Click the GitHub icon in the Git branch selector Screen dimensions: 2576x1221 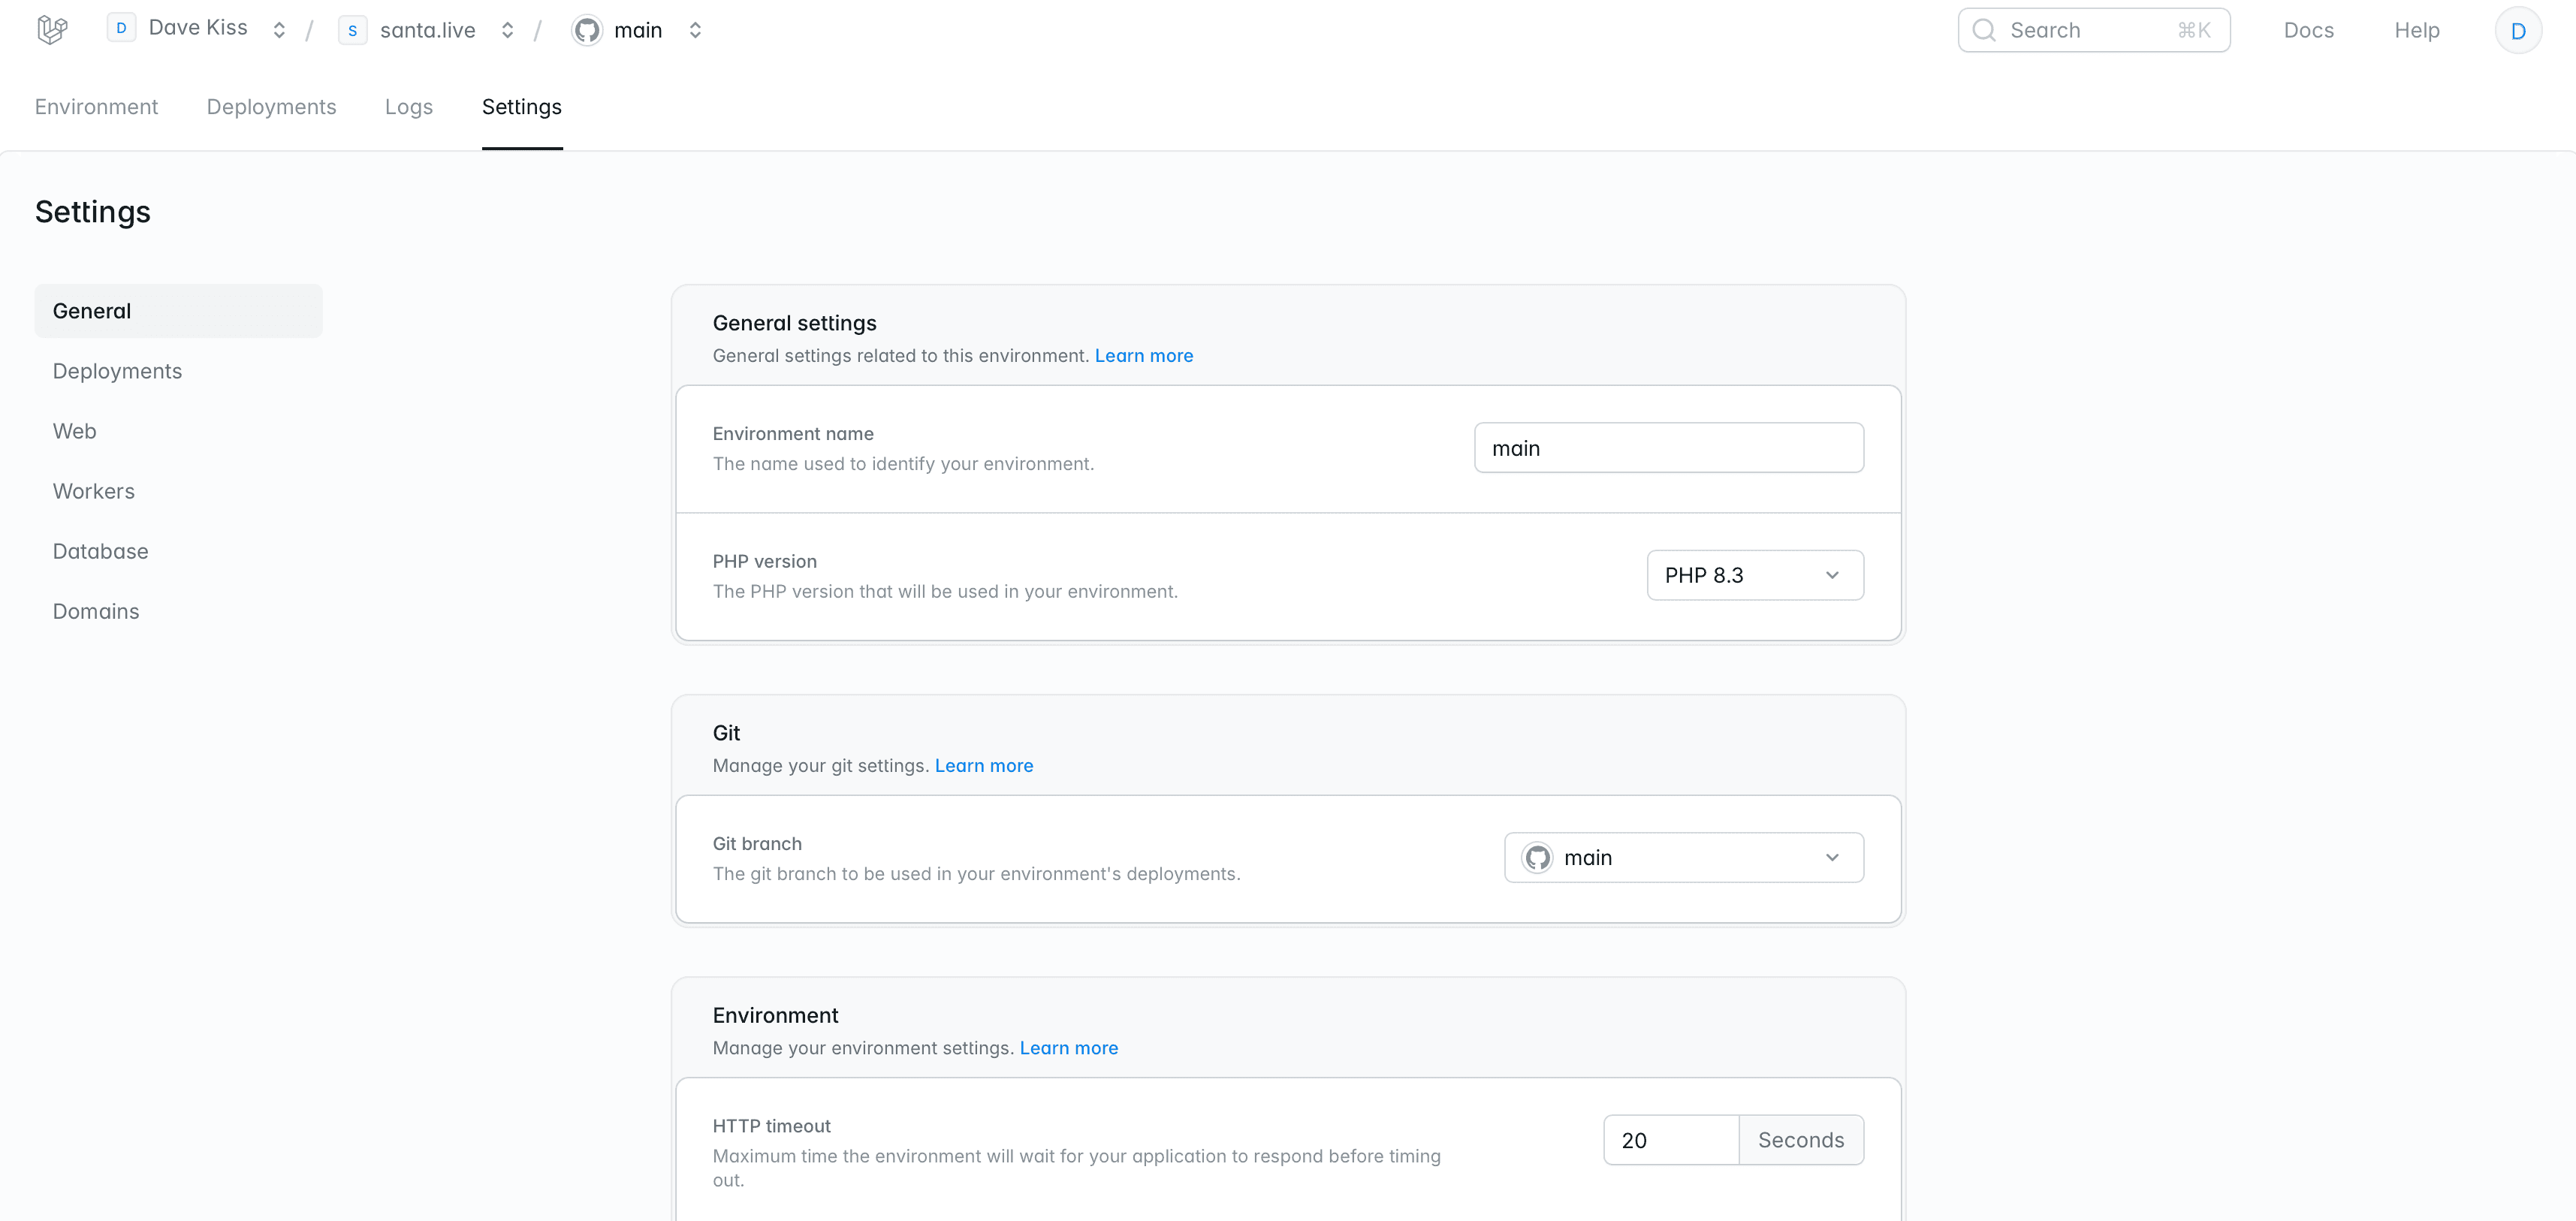(x=1537, y=857)
